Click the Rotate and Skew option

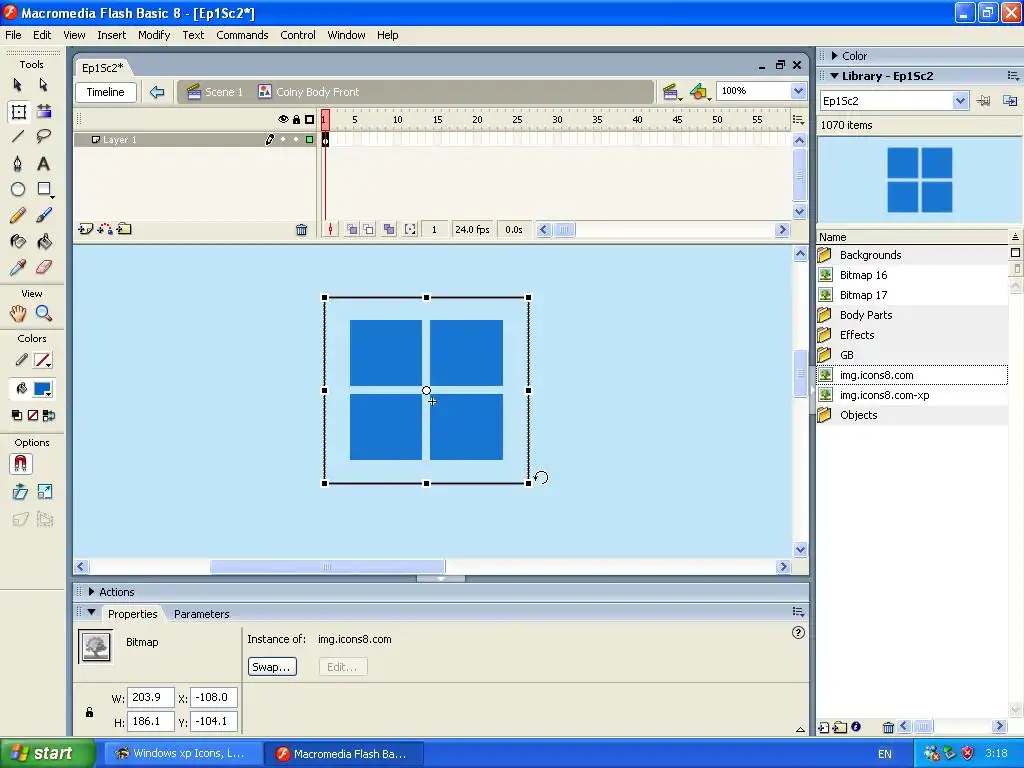pyautogui.click(x=20, y=492)
